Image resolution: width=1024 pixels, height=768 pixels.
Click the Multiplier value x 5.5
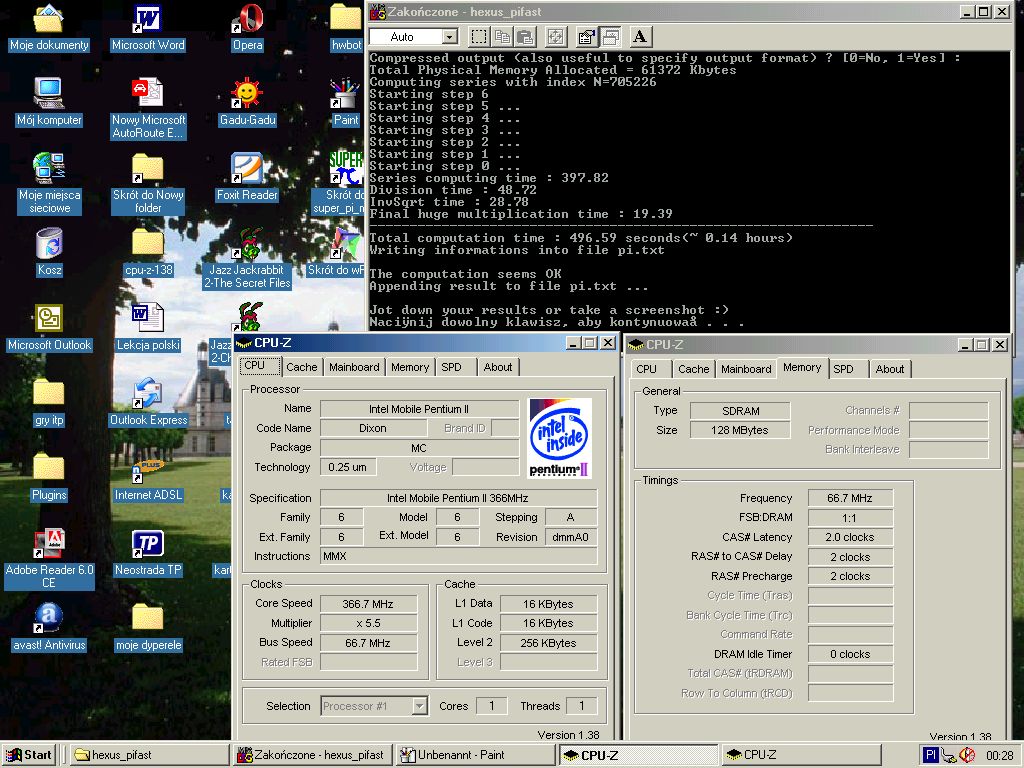tap(368, 623)
